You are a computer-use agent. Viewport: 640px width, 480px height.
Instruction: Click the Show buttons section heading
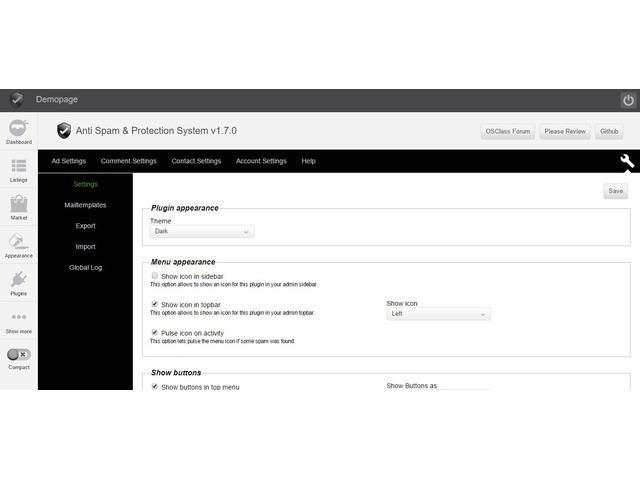coord(176,372)
